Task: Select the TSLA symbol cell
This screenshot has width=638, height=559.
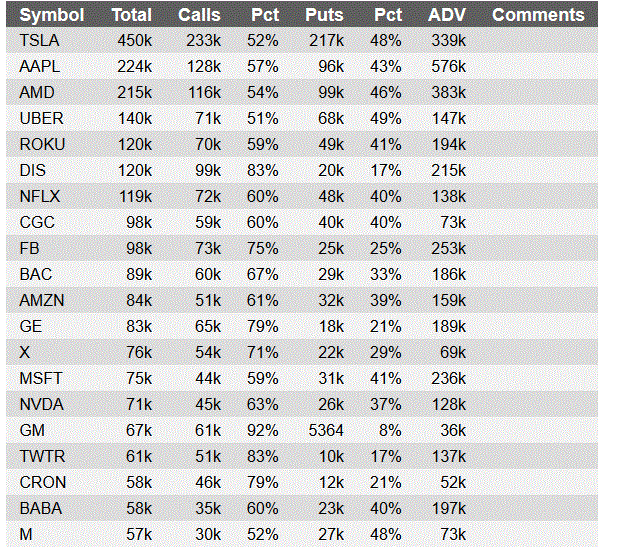Action: (39, 41)
